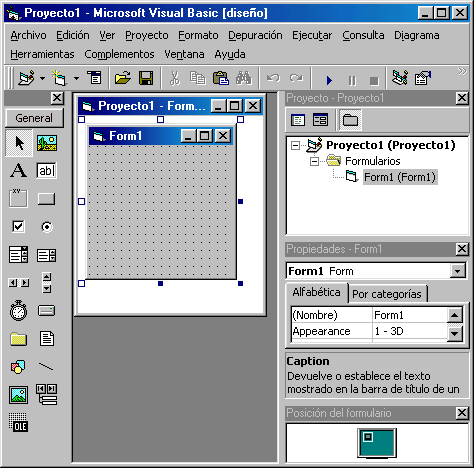Screen dimensions: 474x468
Task: Select the Pointer tool in toolbox
Action: [19, 143]
